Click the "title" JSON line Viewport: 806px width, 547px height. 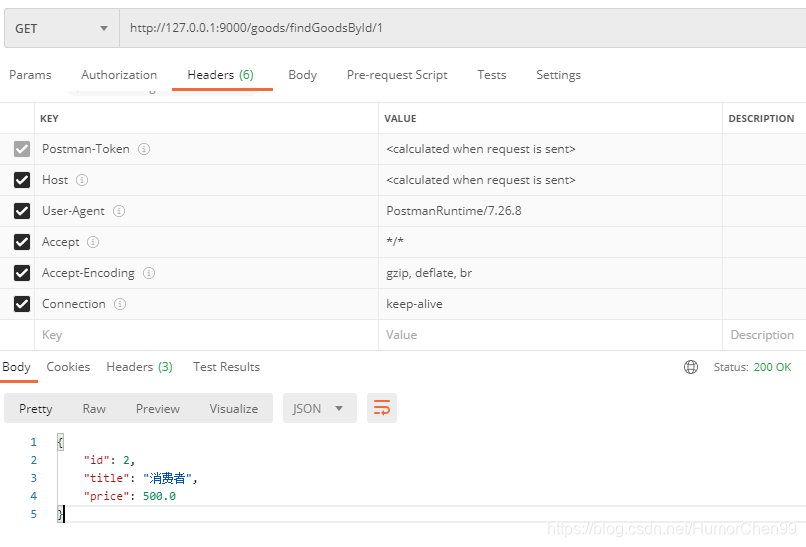coord(140,478)
